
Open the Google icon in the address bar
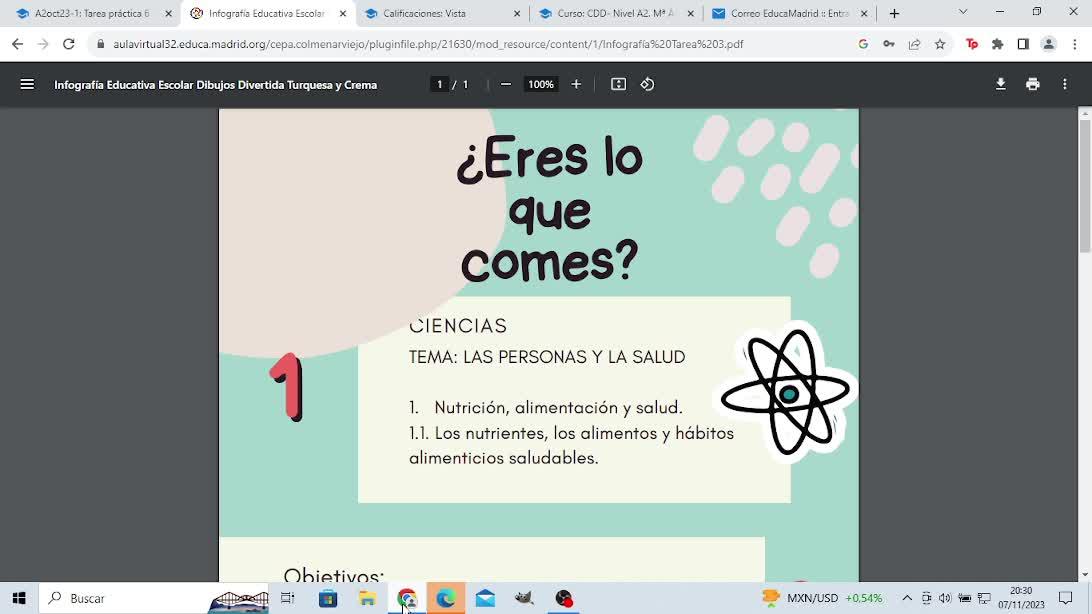click(863, 44)
